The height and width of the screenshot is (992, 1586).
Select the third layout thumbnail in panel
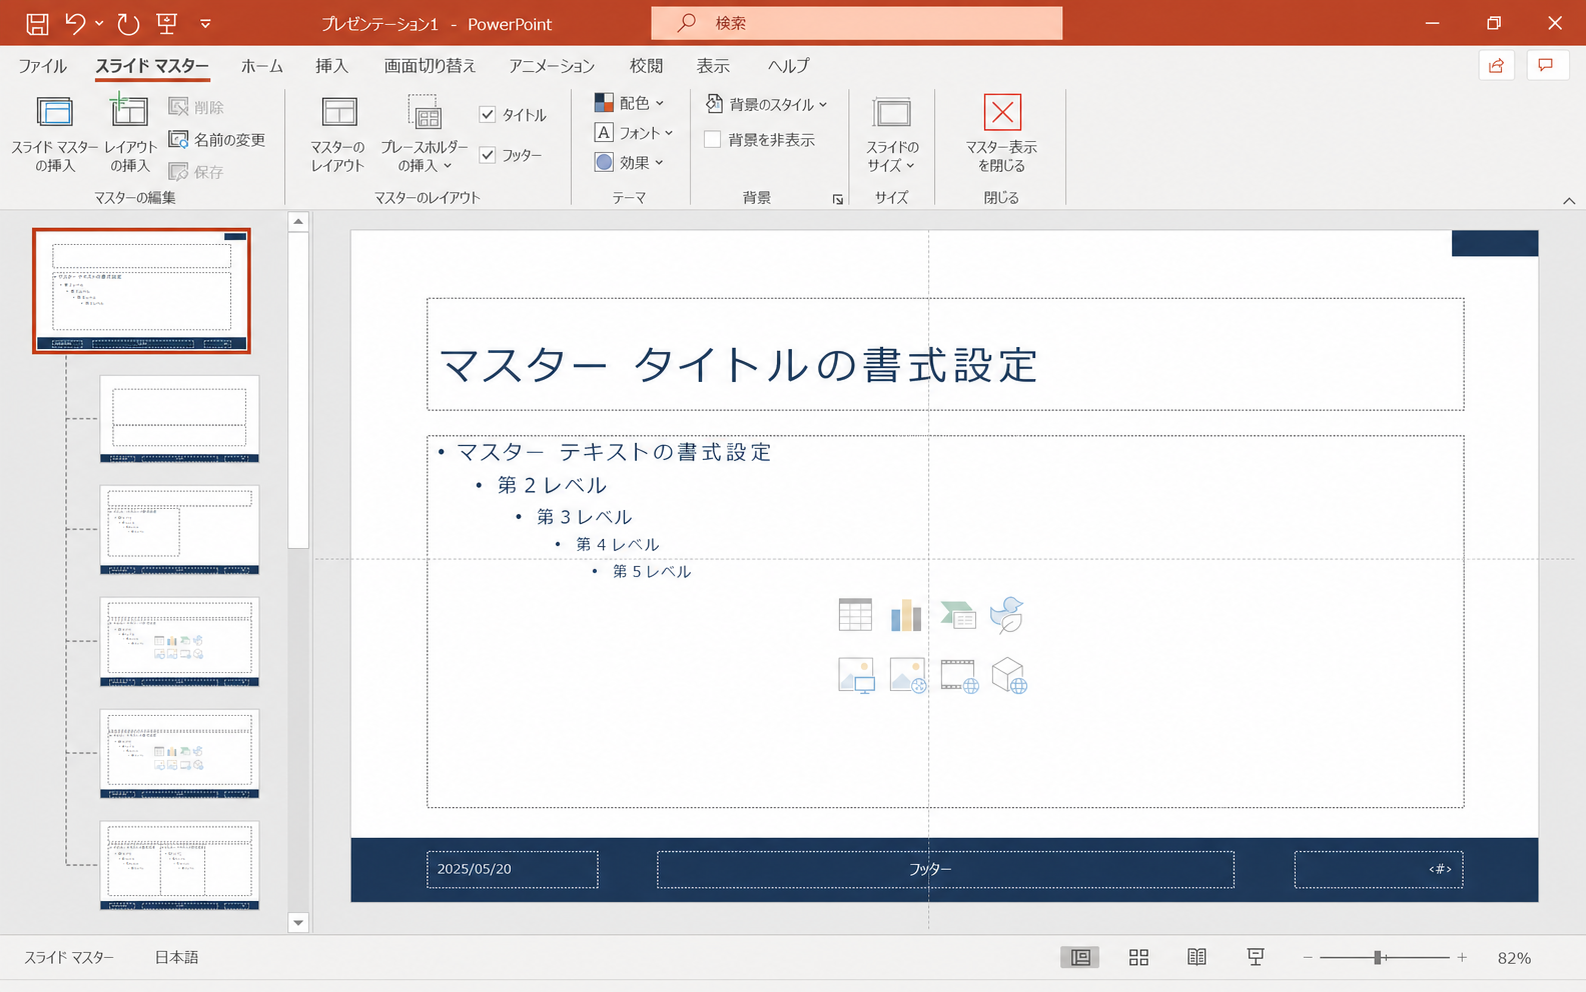(179, 642)
